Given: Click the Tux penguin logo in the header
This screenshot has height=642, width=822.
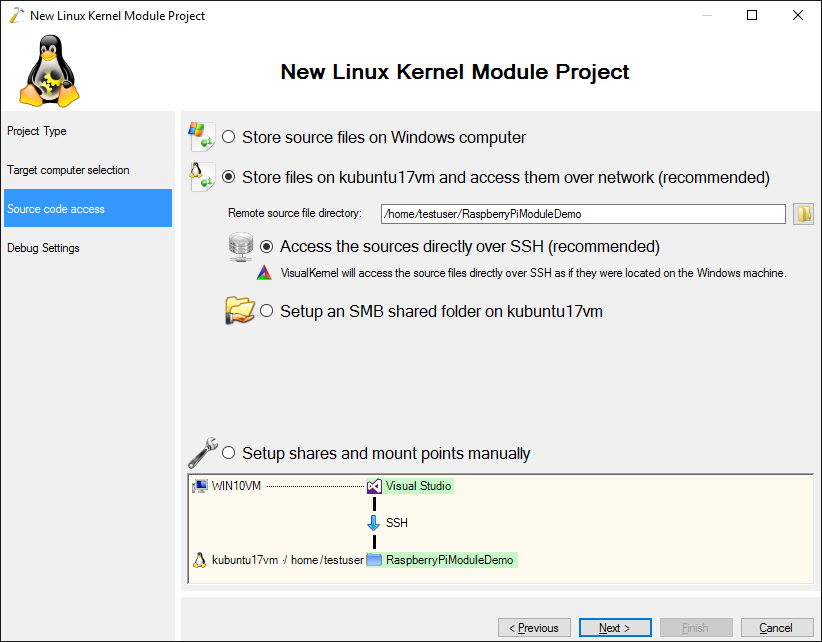Looking at the screenshot, I should (x=49, y=71).
